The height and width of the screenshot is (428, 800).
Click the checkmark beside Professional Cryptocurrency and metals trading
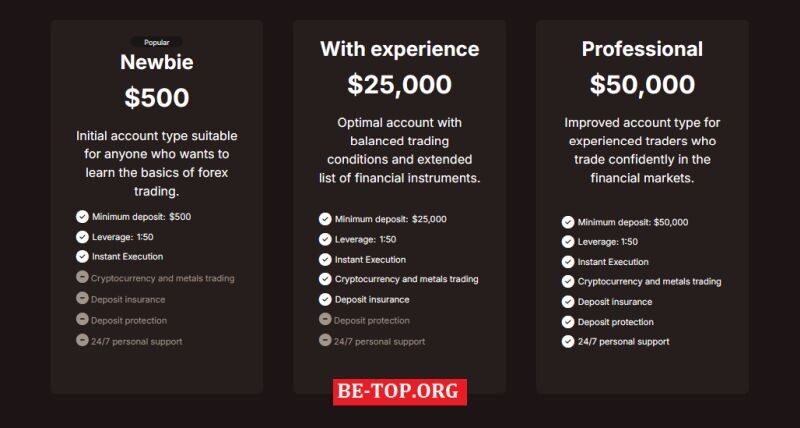(x=568, y=282)
